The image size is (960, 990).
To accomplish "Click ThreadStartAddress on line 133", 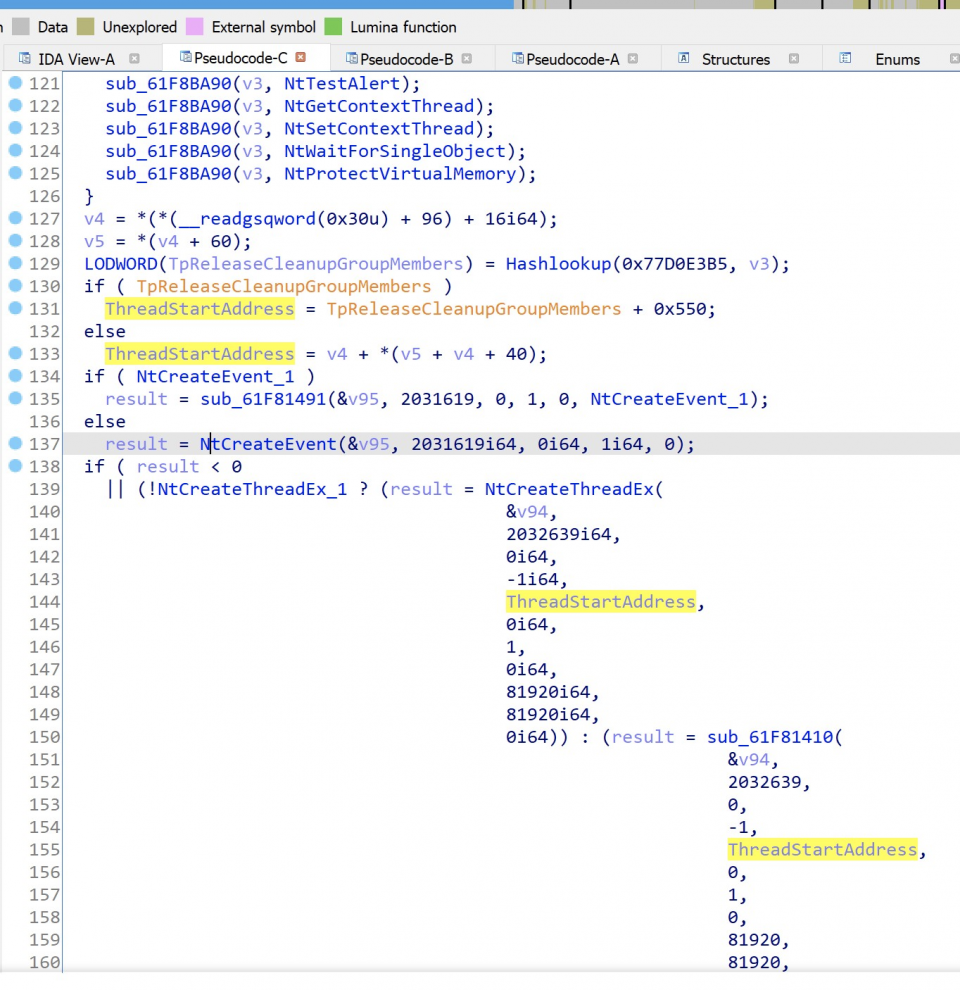I will click(x=200, y=354).
